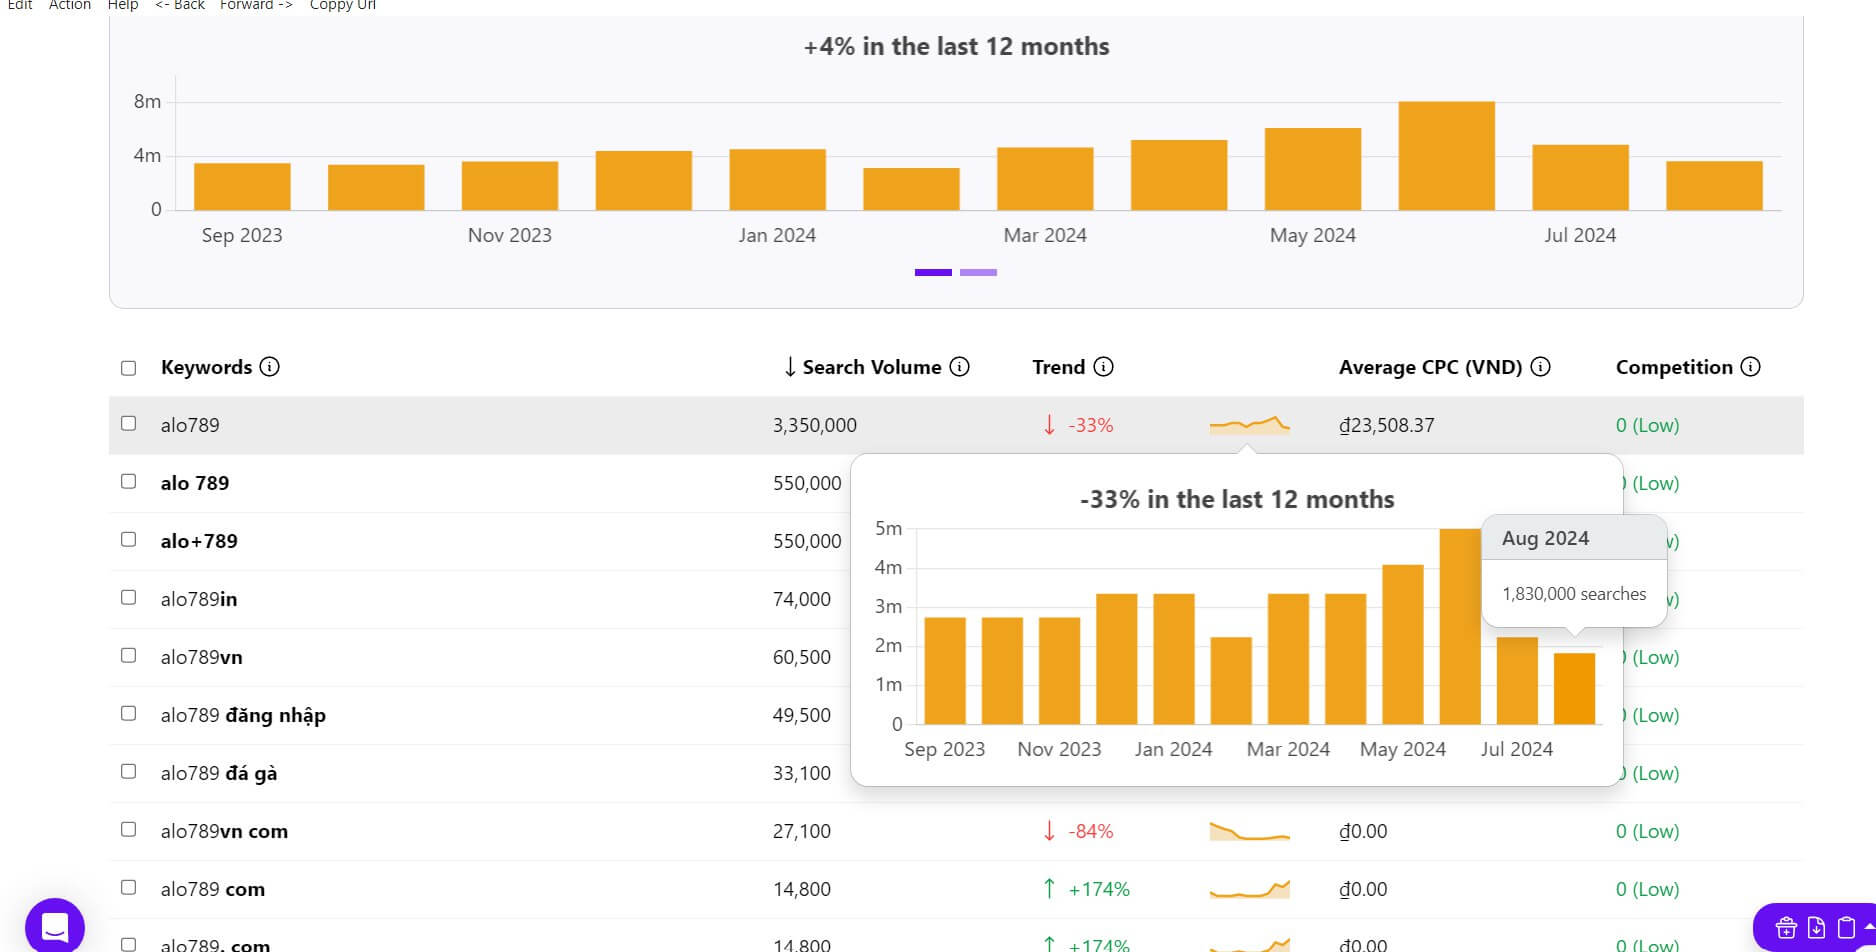This screenshot has width=1876, height=952.
Task: Sort by the Search Volume header
Action: coord(872,367)
